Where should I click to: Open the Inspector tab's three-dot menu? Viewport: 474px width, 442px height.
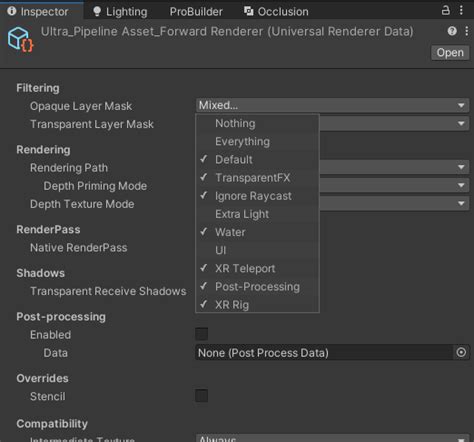coord(461,10)
